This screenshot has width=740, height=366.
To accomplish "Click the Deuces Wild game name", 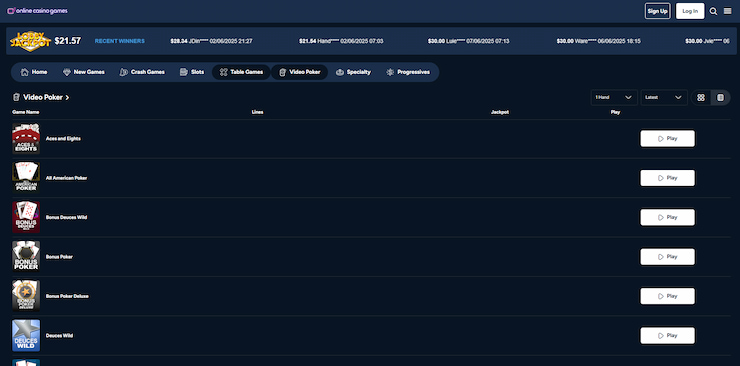I will click(59, 335).
